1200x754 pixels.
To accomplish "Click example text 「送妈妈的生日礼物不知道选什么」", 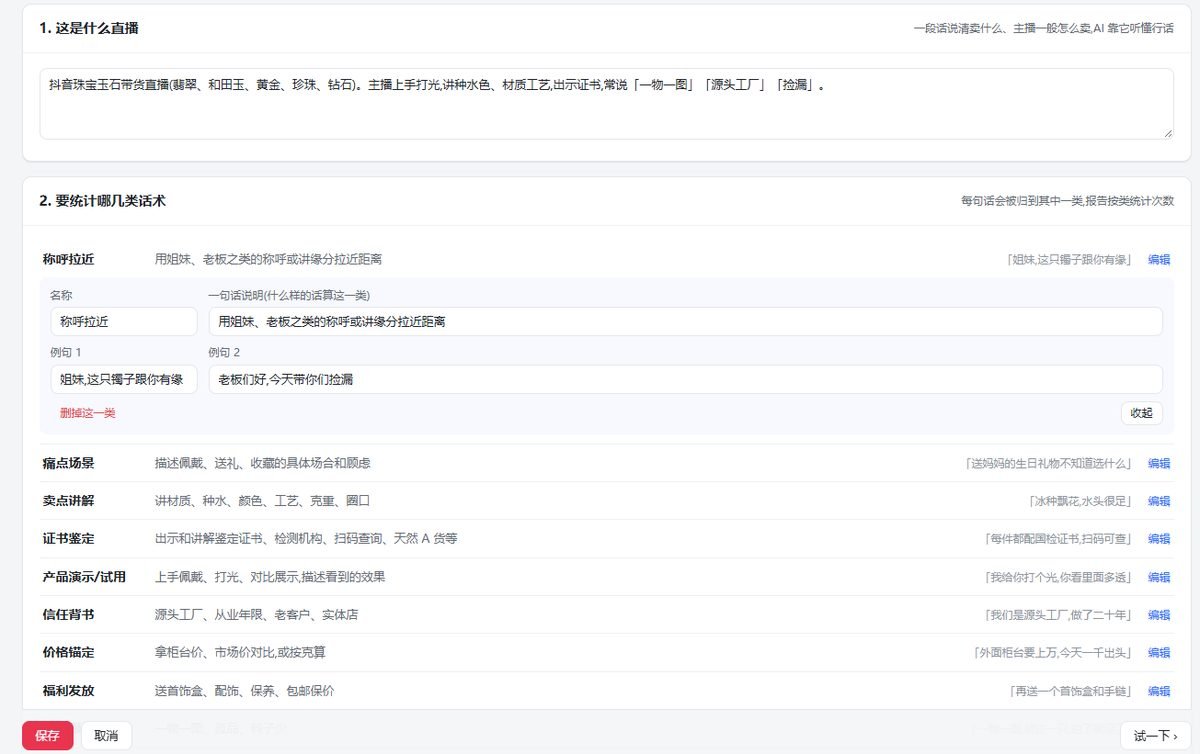I will [x=1048, y=463].
